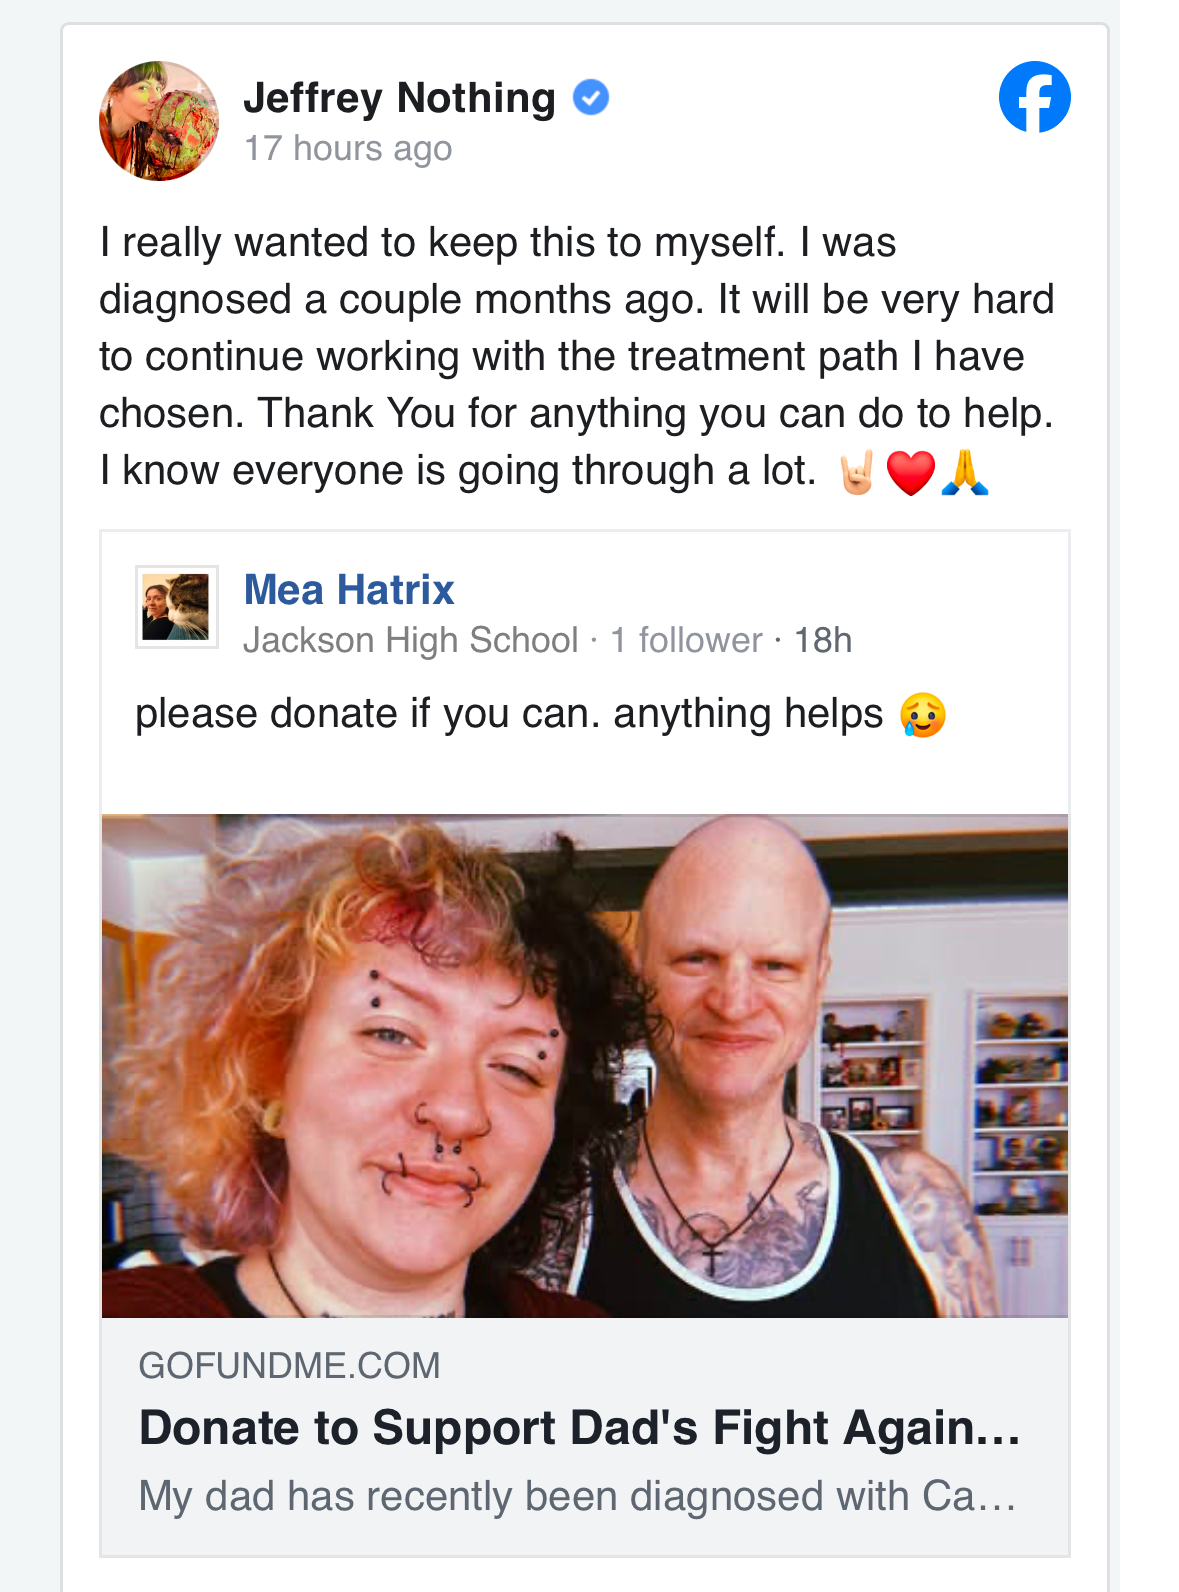The height and width of the screenshot is (1592, 1179).
Task: Open the '18h' shared post timestamp
Action: click(823, 640)
